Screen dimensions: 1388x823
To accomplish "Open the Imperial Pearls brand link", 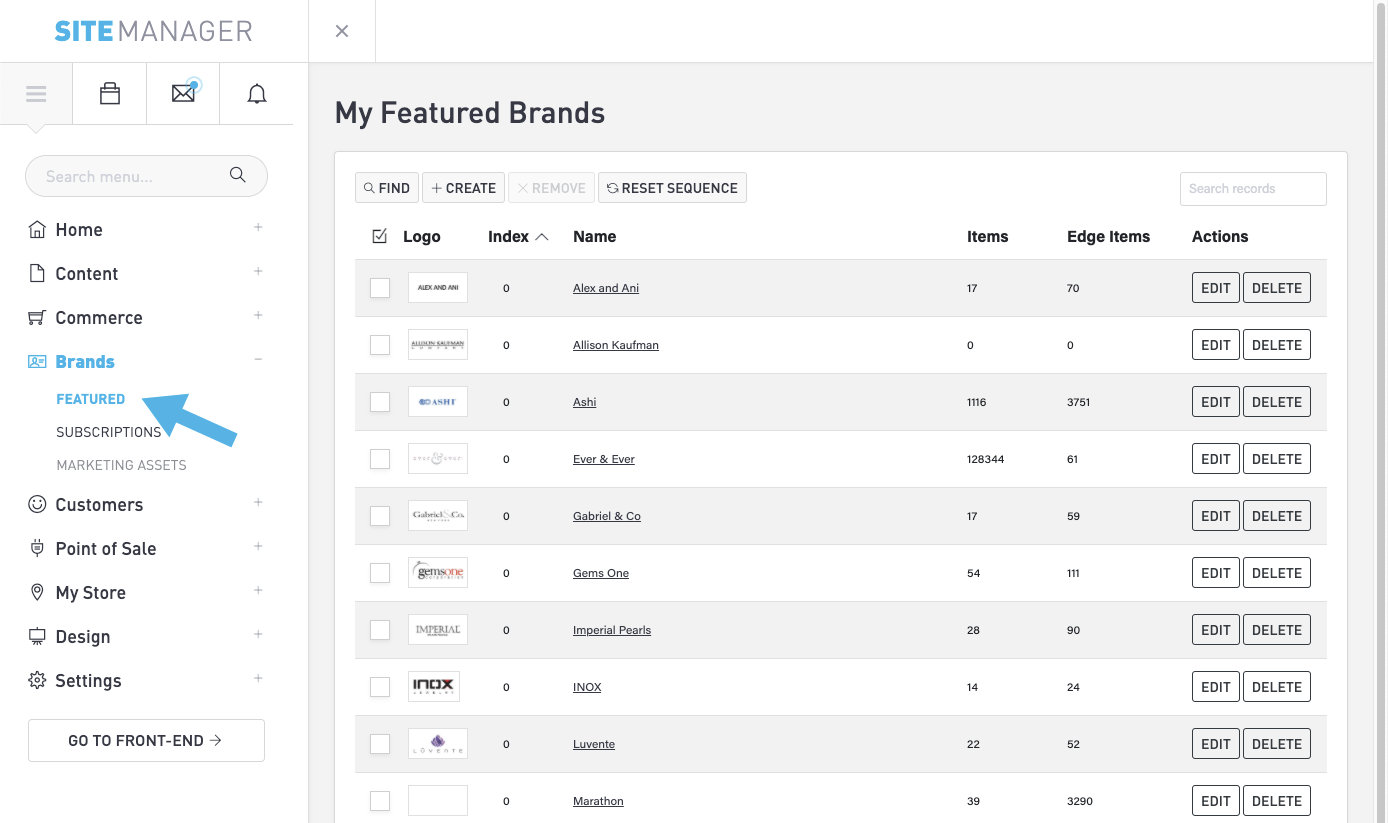I will click(611, 630).
